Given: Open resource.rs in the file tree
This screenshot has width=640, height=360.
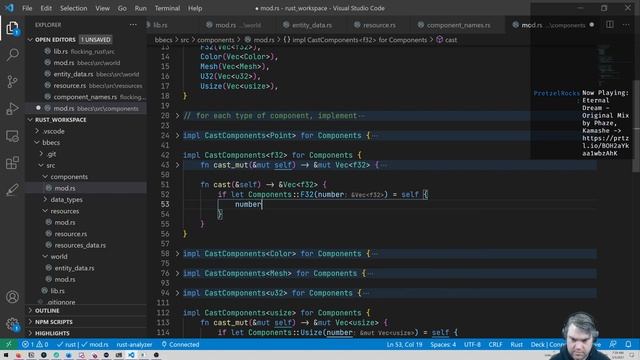Looking at the screenshot, I should point(71,234).
